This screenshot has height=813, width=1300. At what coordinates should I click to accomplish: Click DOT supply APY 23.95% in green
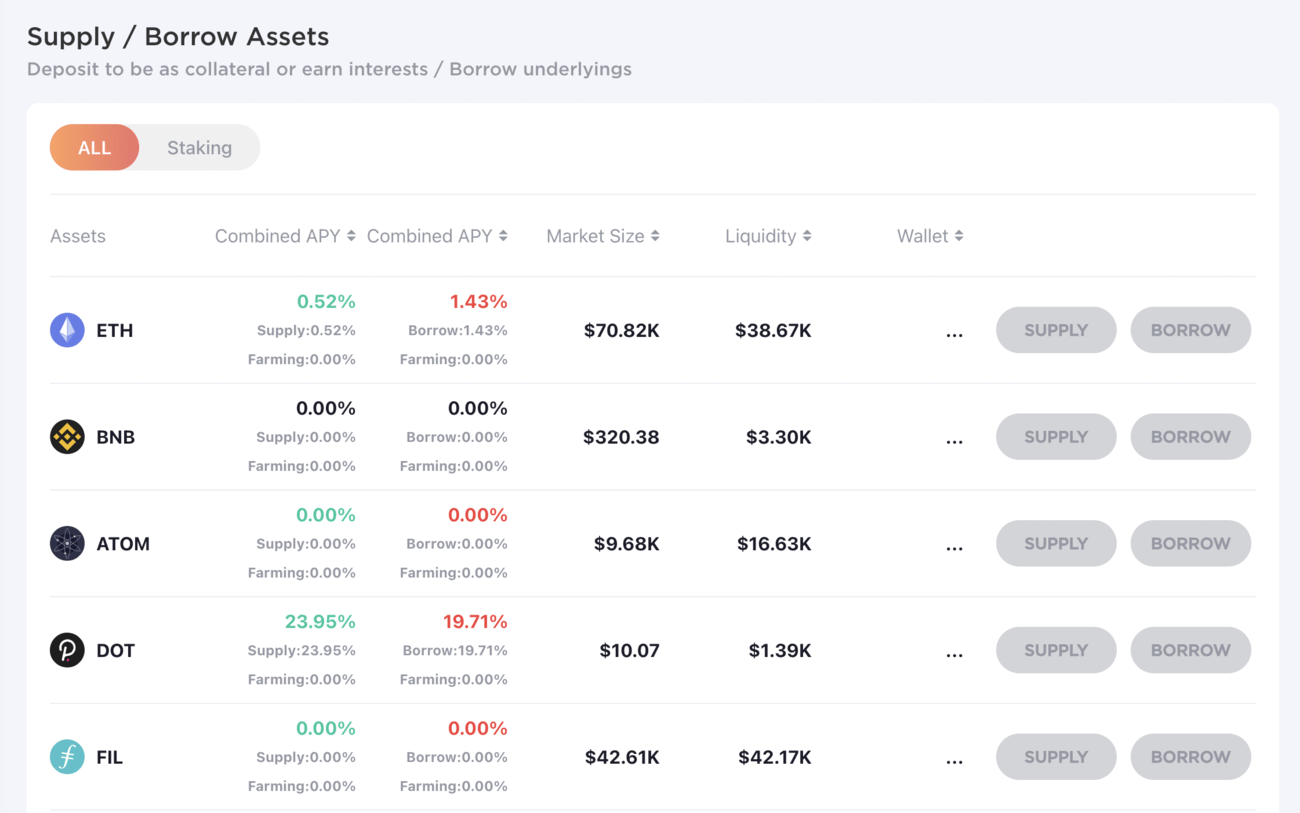(x=320, y=621)
